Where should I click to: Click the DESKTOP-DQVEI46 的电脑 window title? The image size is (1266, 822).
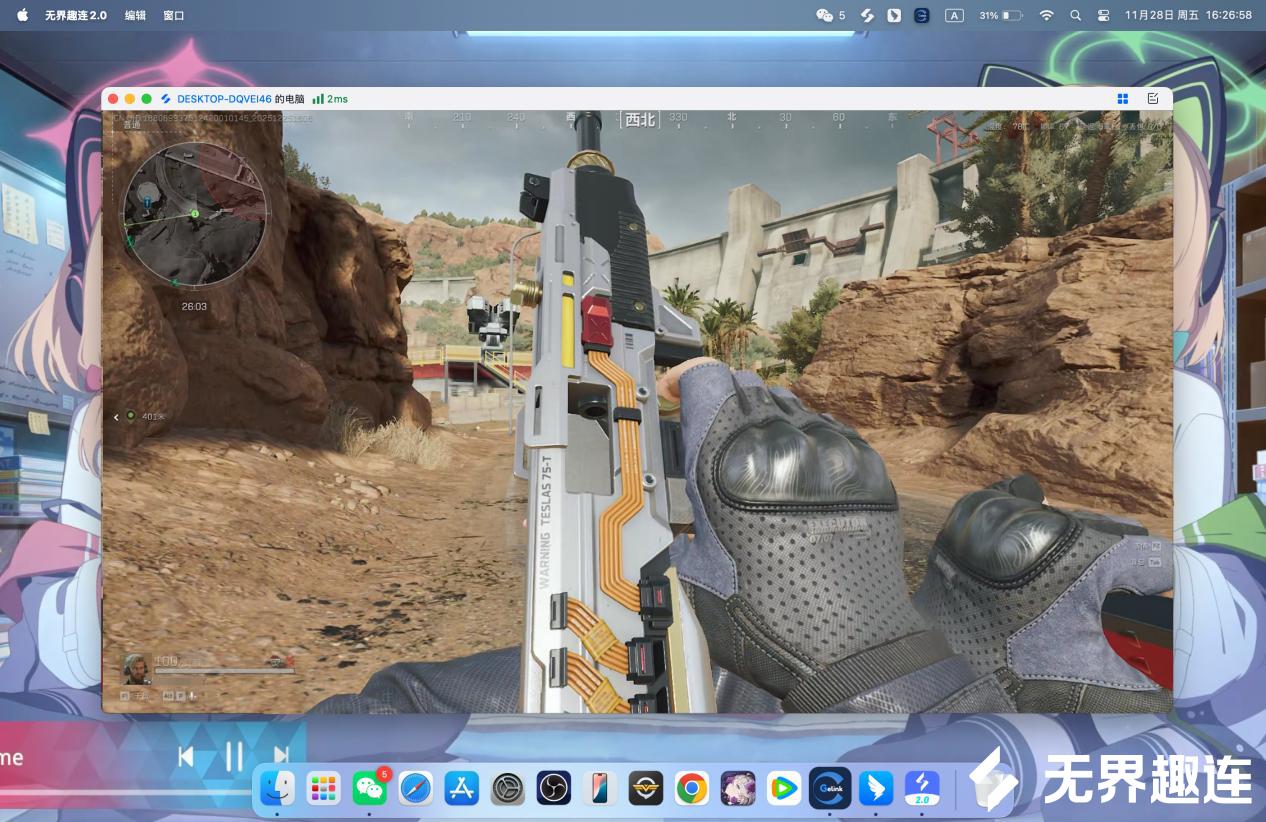(x=240, y=99)
